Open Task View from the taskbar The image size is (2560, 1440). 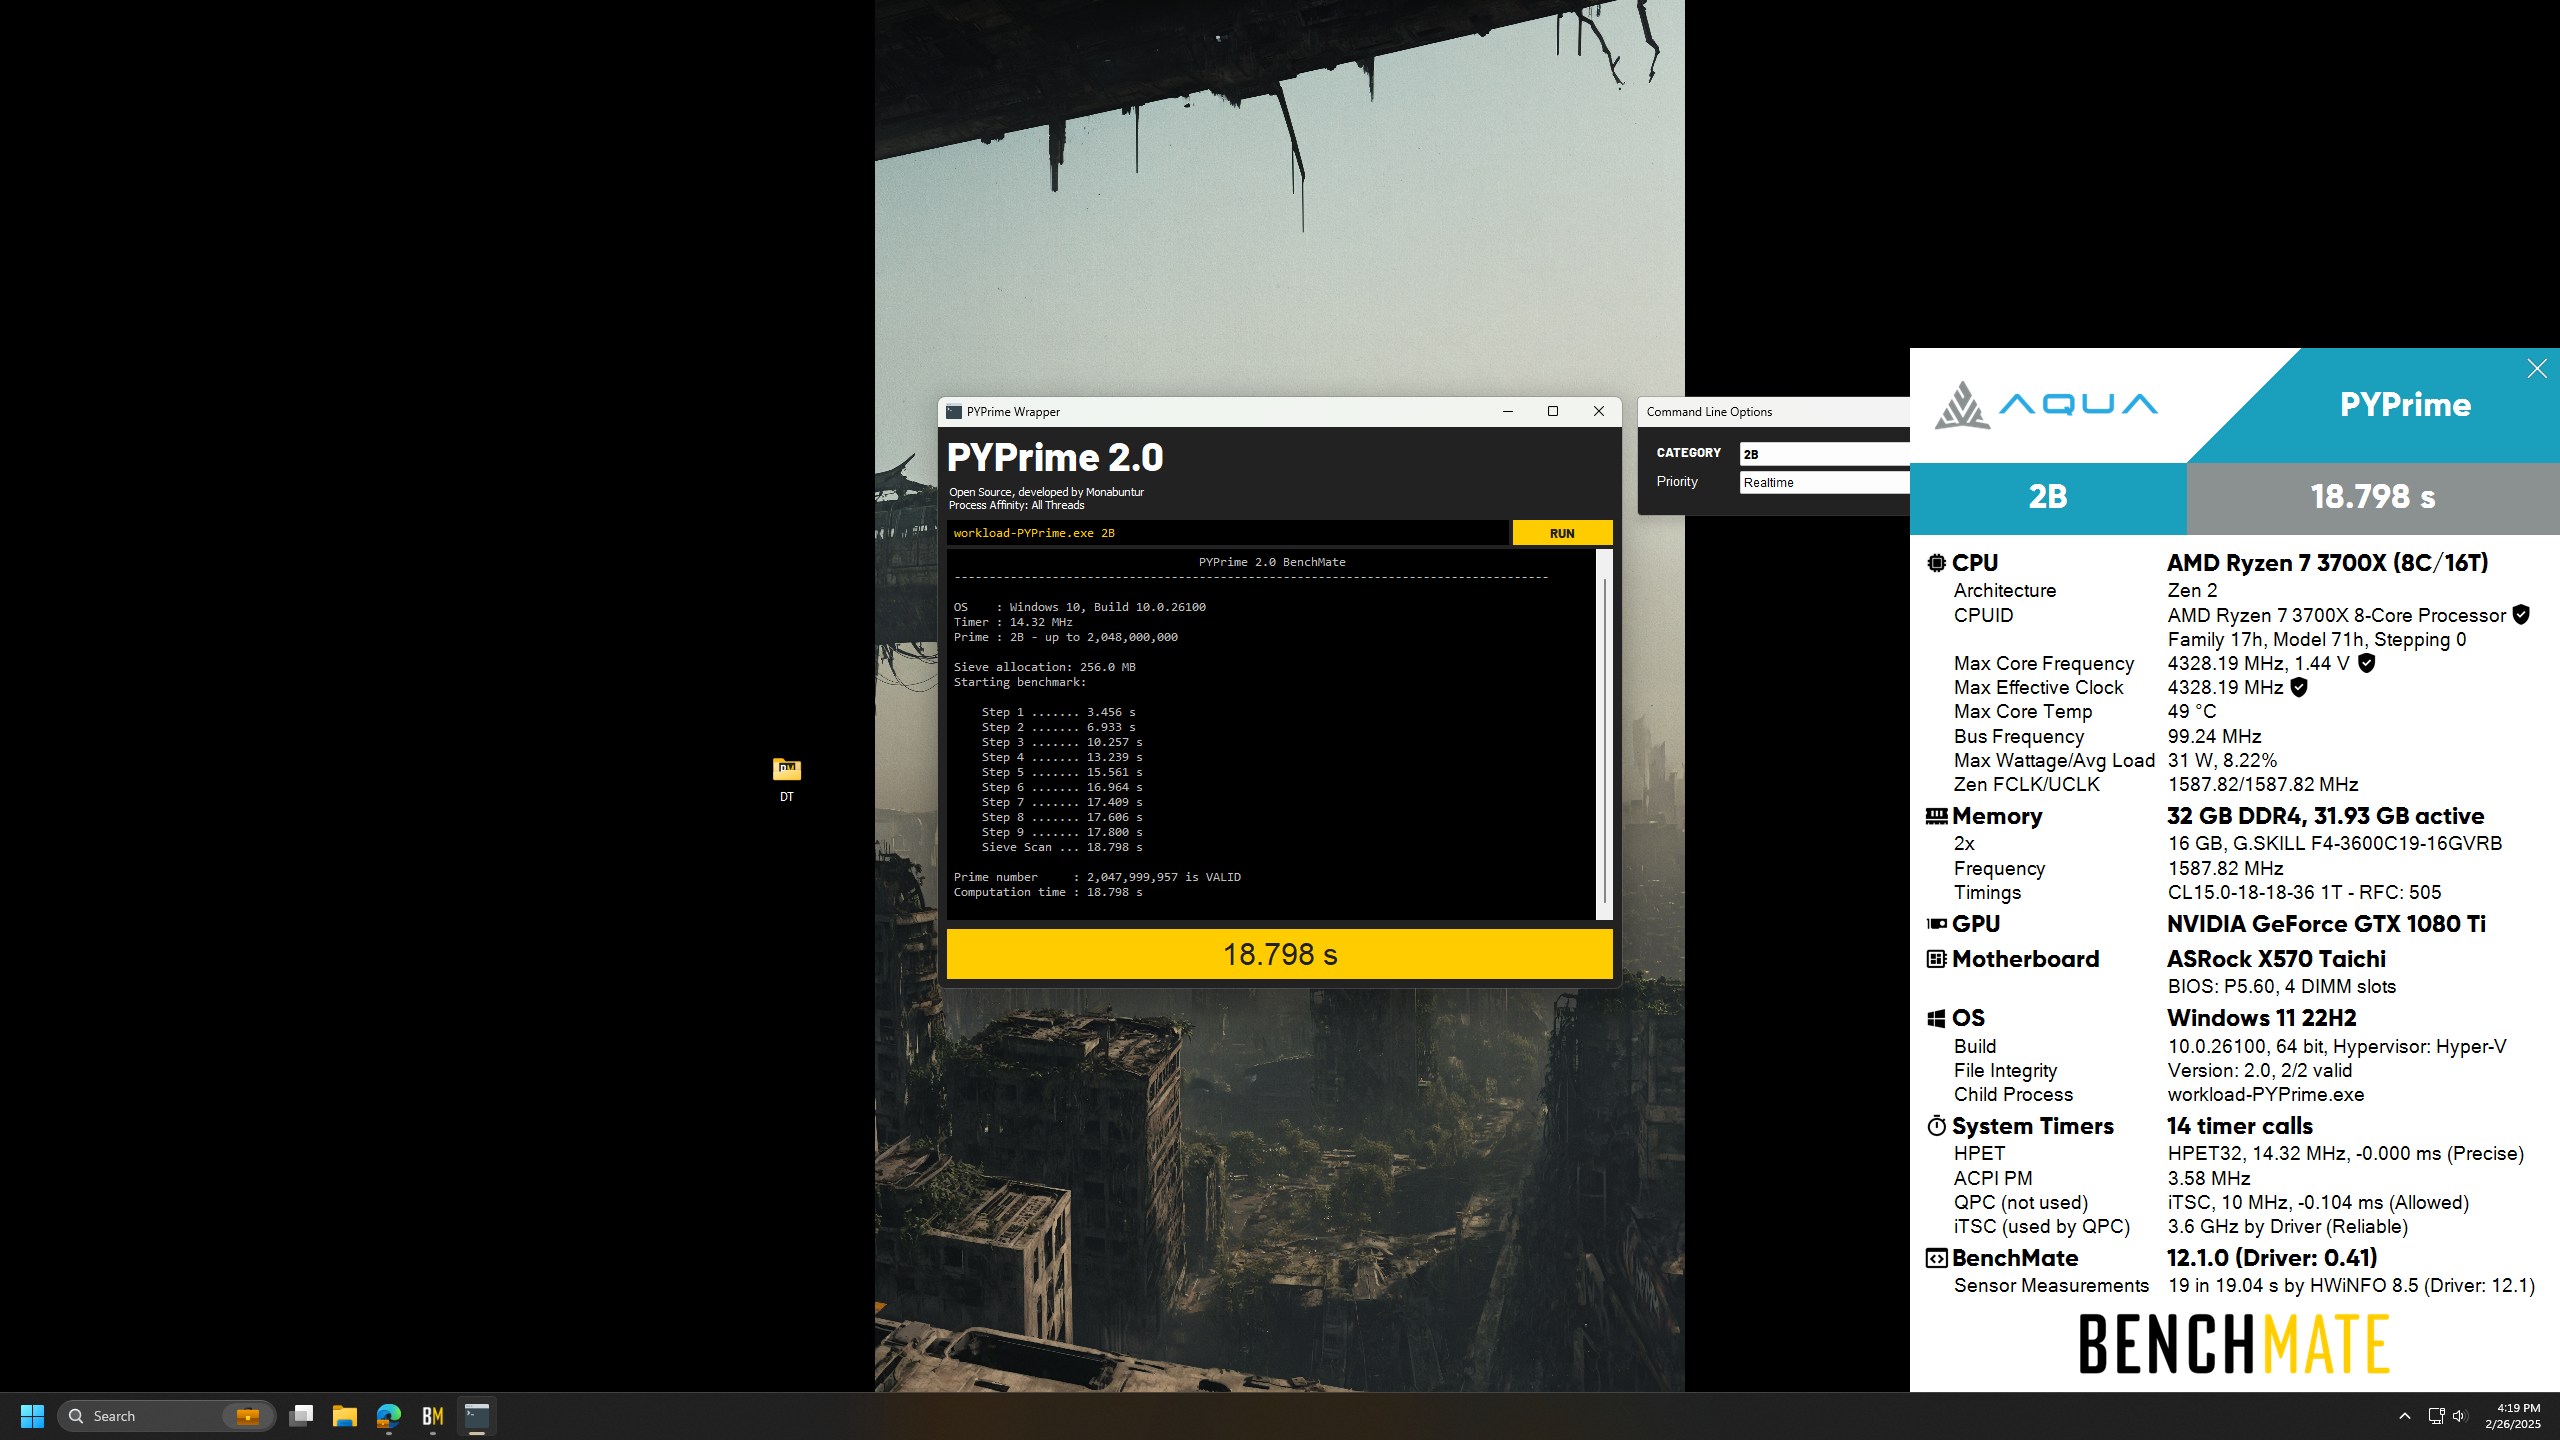(x=301, y=1416)
